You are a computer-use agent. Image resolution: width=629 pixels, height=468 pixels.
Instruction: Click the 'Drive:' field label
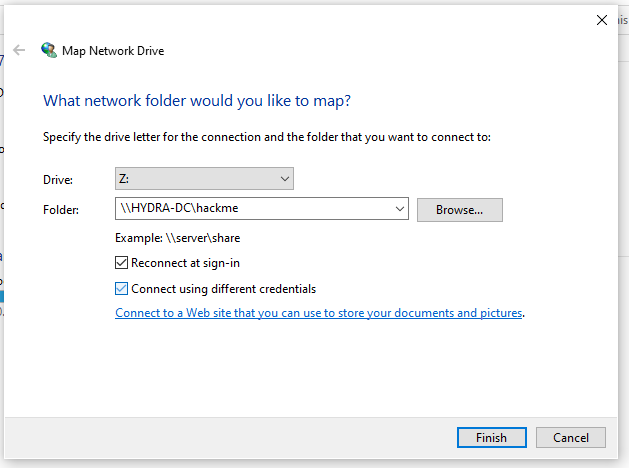(58, 179)
